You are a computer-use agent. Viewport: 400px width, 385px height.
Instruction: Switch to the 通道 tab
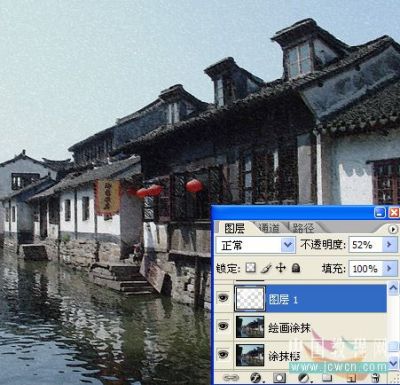pyautogui.click(x=269, y=228)
